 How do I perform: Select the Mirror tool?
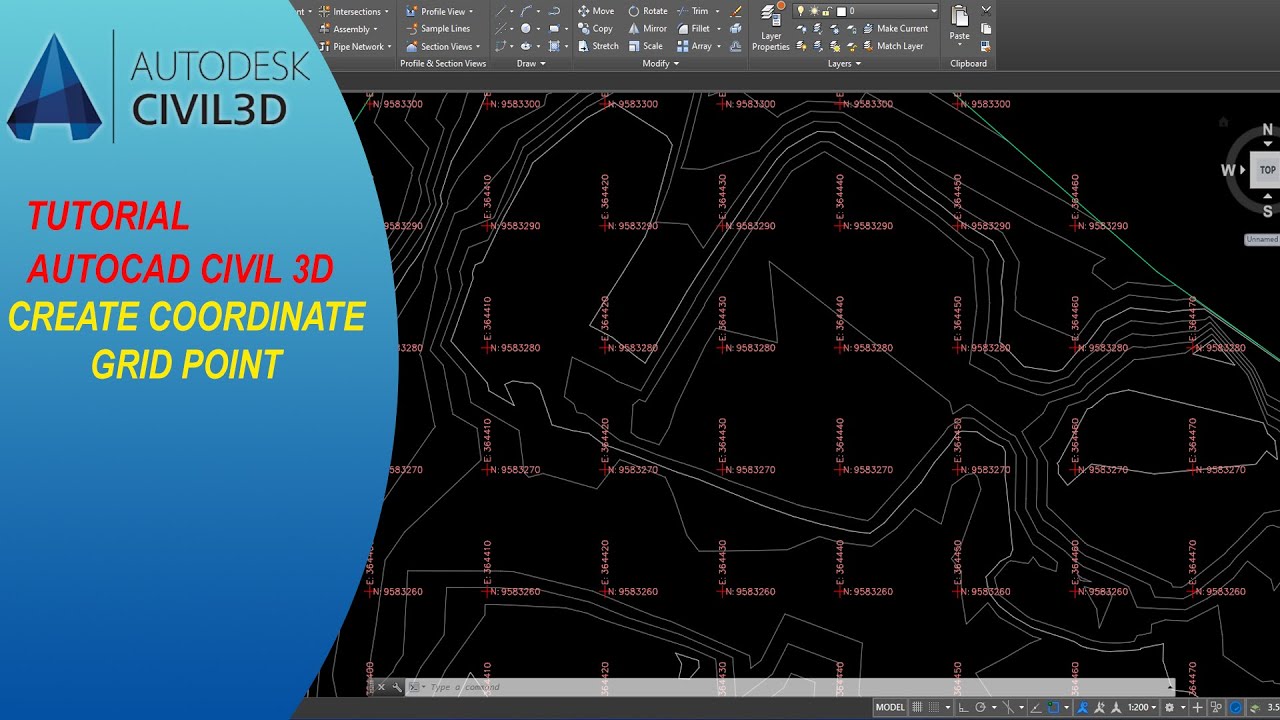point(648,29)
